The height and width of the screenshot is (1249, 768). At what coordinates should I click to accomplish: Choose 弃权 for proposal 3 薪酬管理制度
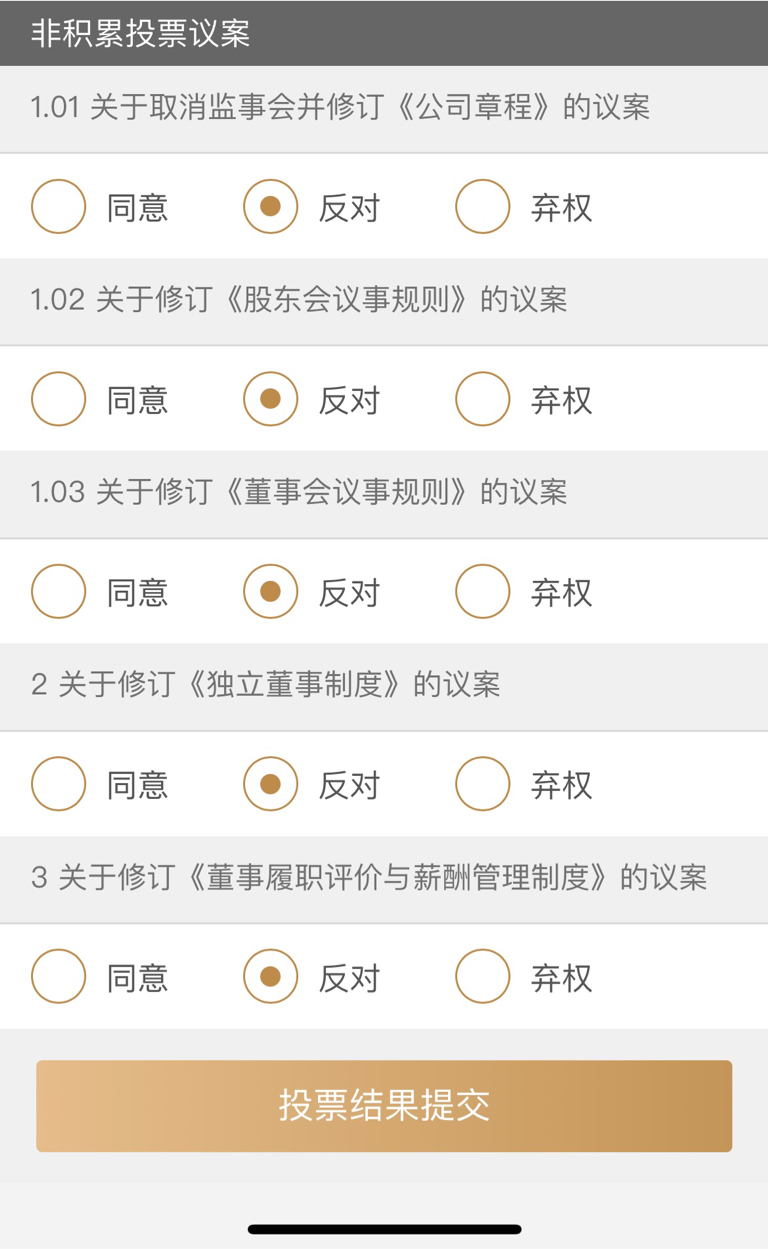[x=482, y=977]
